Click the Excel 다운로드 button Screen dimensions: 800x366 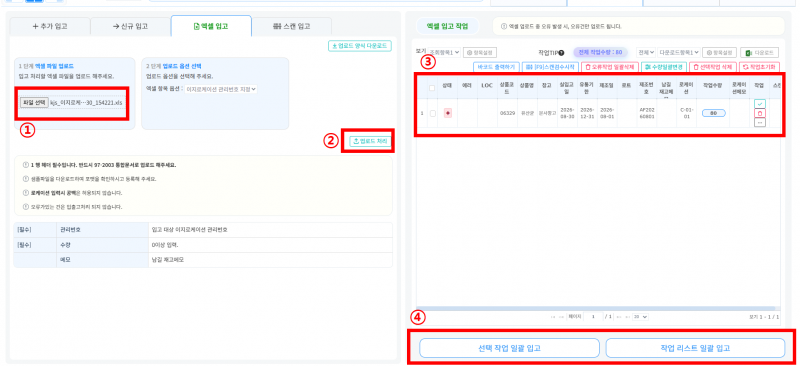[x=760, y=53]
